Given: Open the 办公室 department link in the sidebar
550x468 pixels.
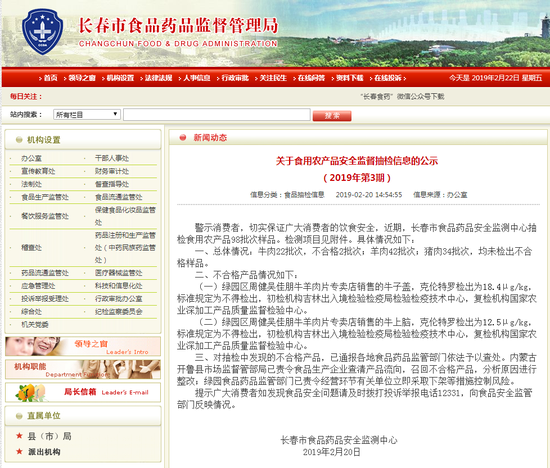Looking at the screenshot, I should [32, 159].
